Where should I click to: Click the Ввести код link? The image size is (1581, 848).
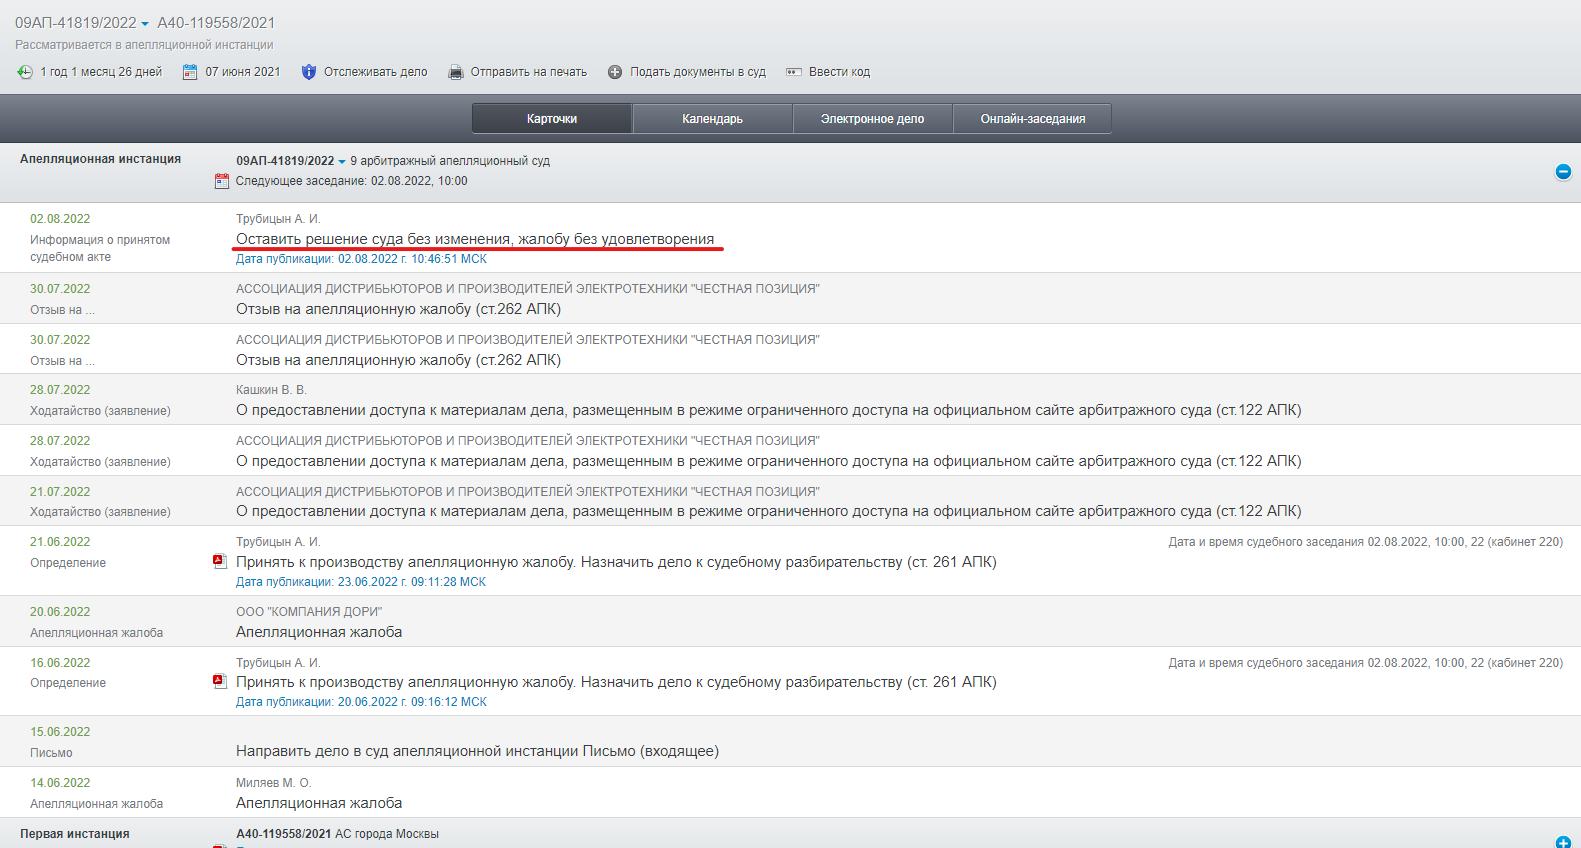(x=839, y=72)
